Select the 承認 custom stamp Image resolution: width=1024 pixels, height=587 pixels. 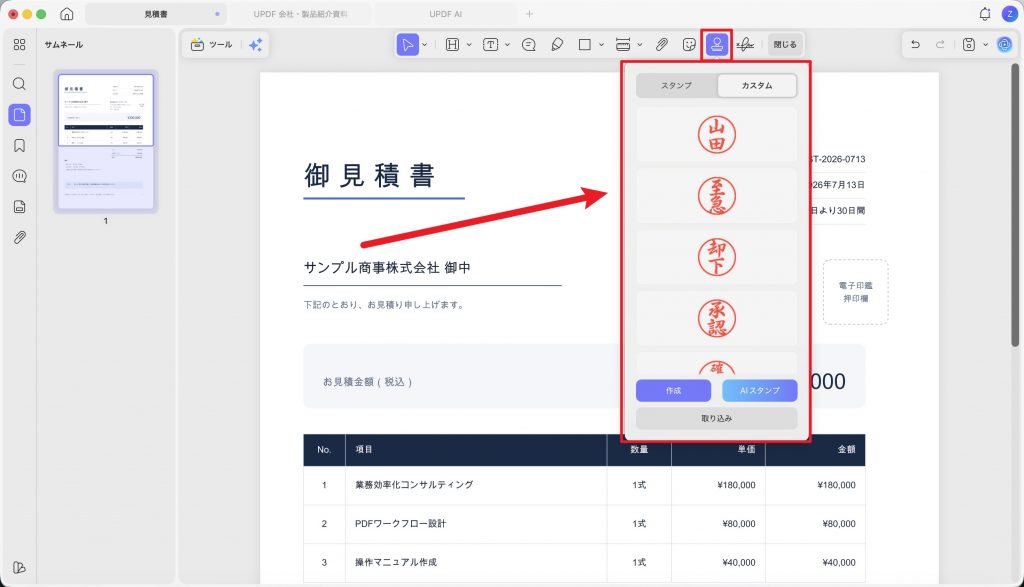pyautogui.click(x=716, y=319)
